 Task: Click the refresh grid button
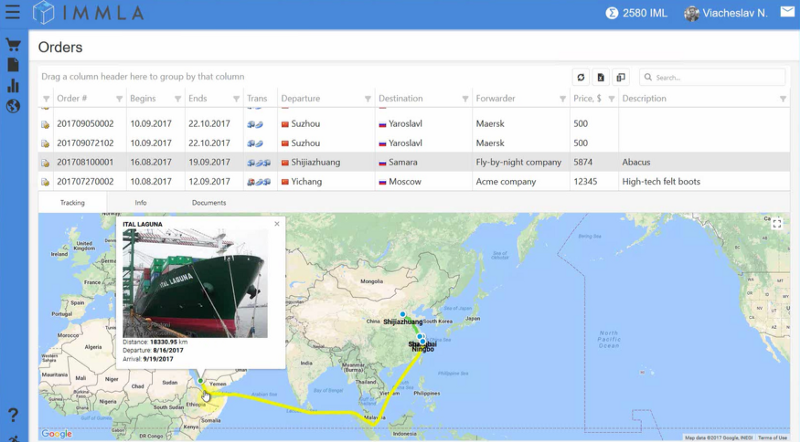(x=581, y=77)
